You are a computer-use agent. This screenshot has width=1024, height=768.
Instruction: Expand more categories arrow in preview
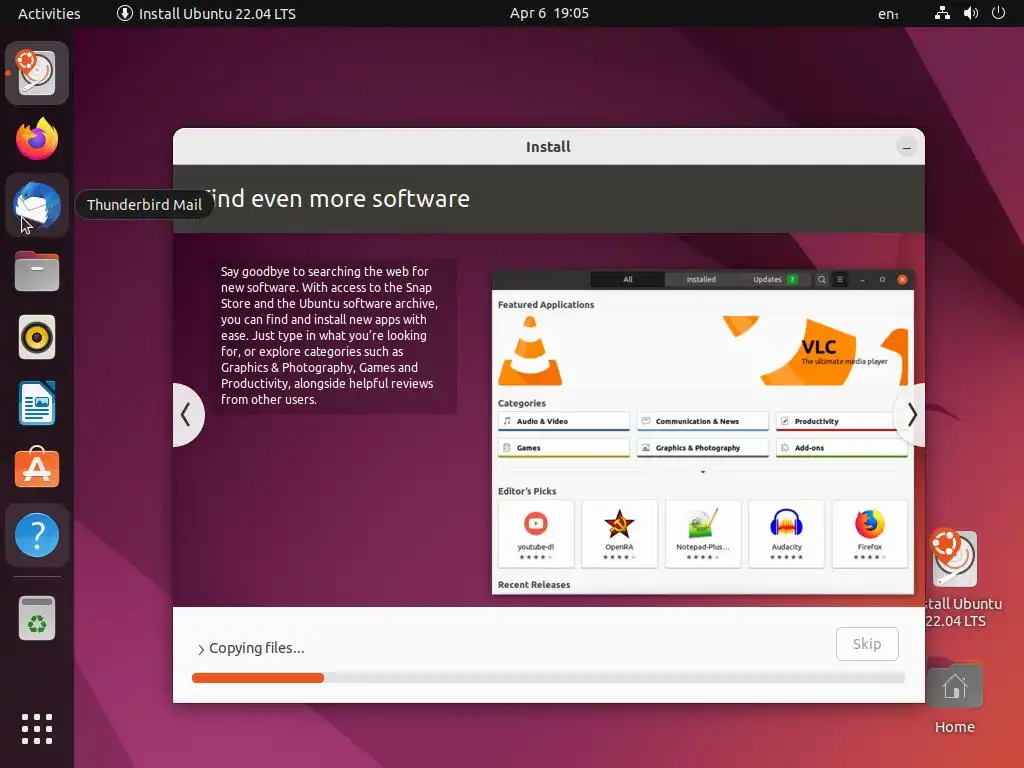point(703,472)
